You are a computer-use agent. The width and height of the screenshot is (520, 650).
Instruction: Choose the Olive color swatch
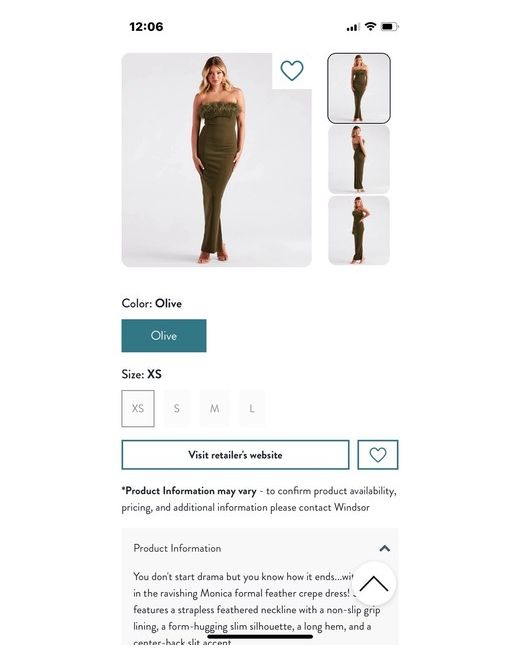[x=164, y=335]
